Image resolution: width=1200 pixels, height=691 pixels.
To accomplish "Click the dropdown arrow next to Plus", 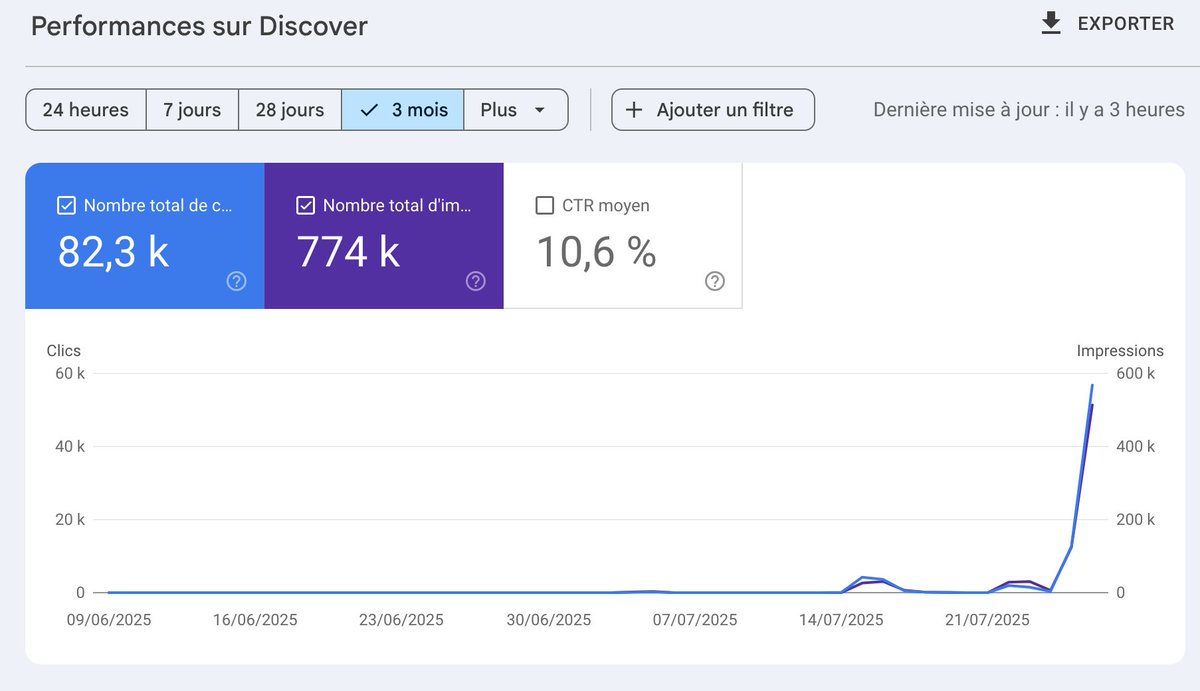I will tap(540, 110).
